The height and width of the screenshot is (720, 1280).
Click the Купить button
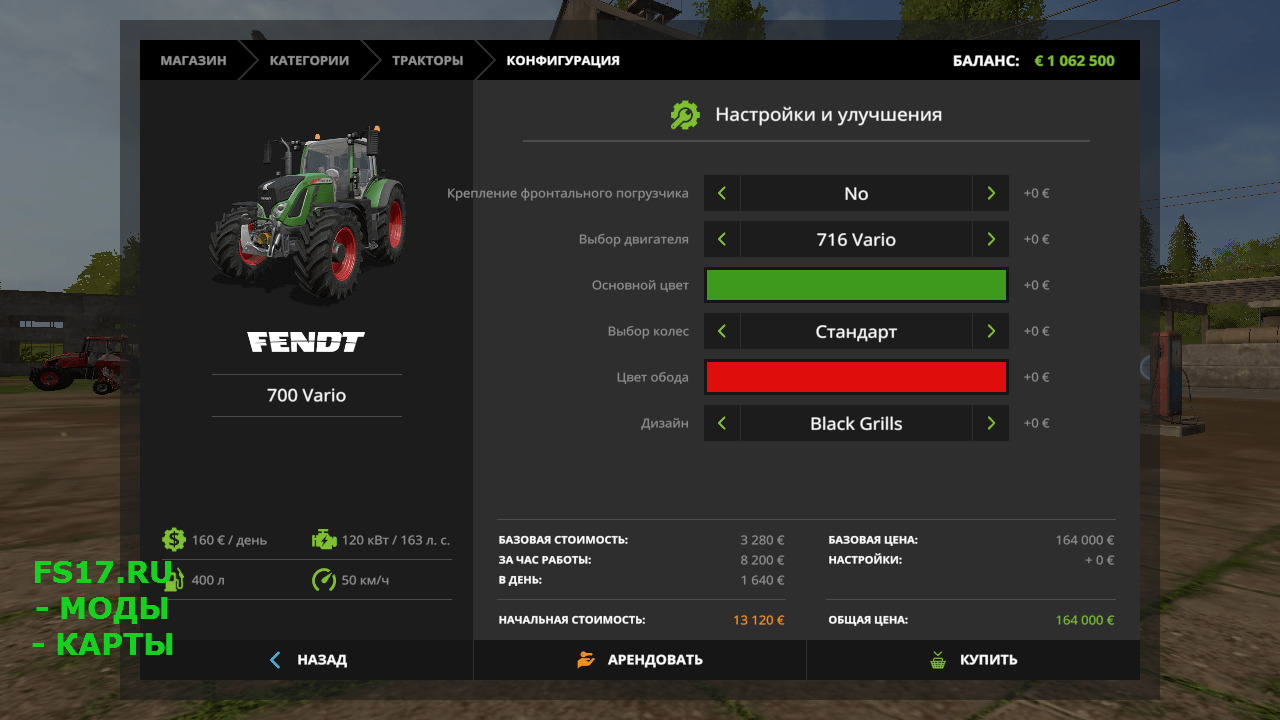973,660
